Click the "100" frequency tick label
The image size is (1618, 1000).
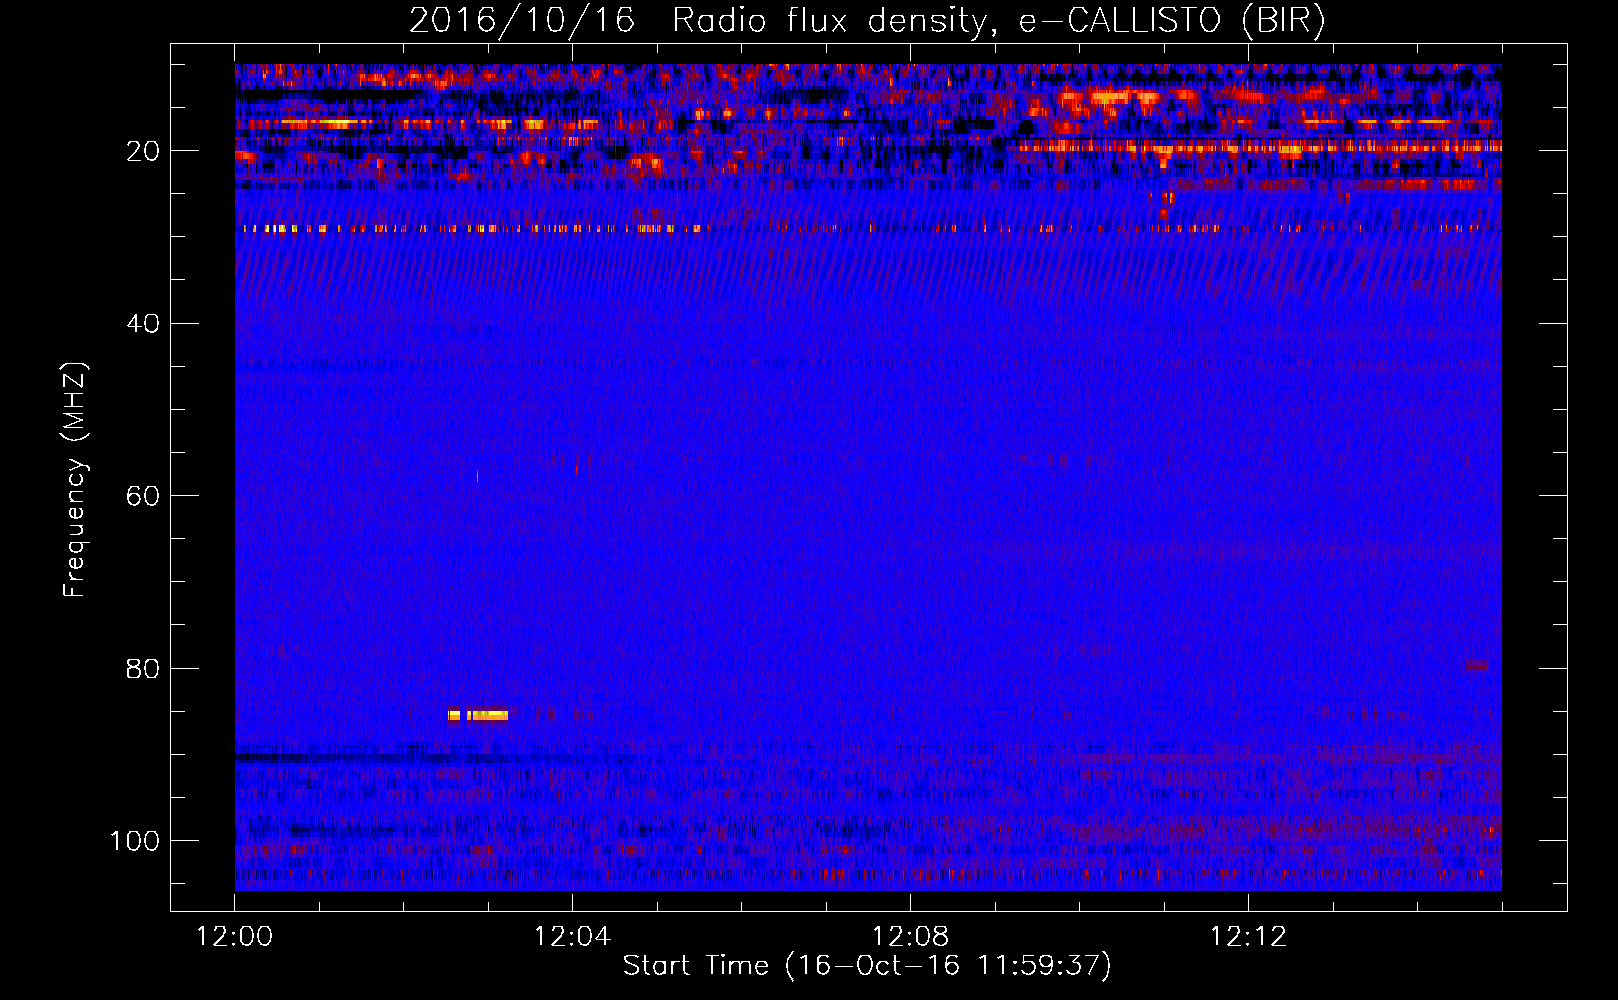(x=135, y=841)
